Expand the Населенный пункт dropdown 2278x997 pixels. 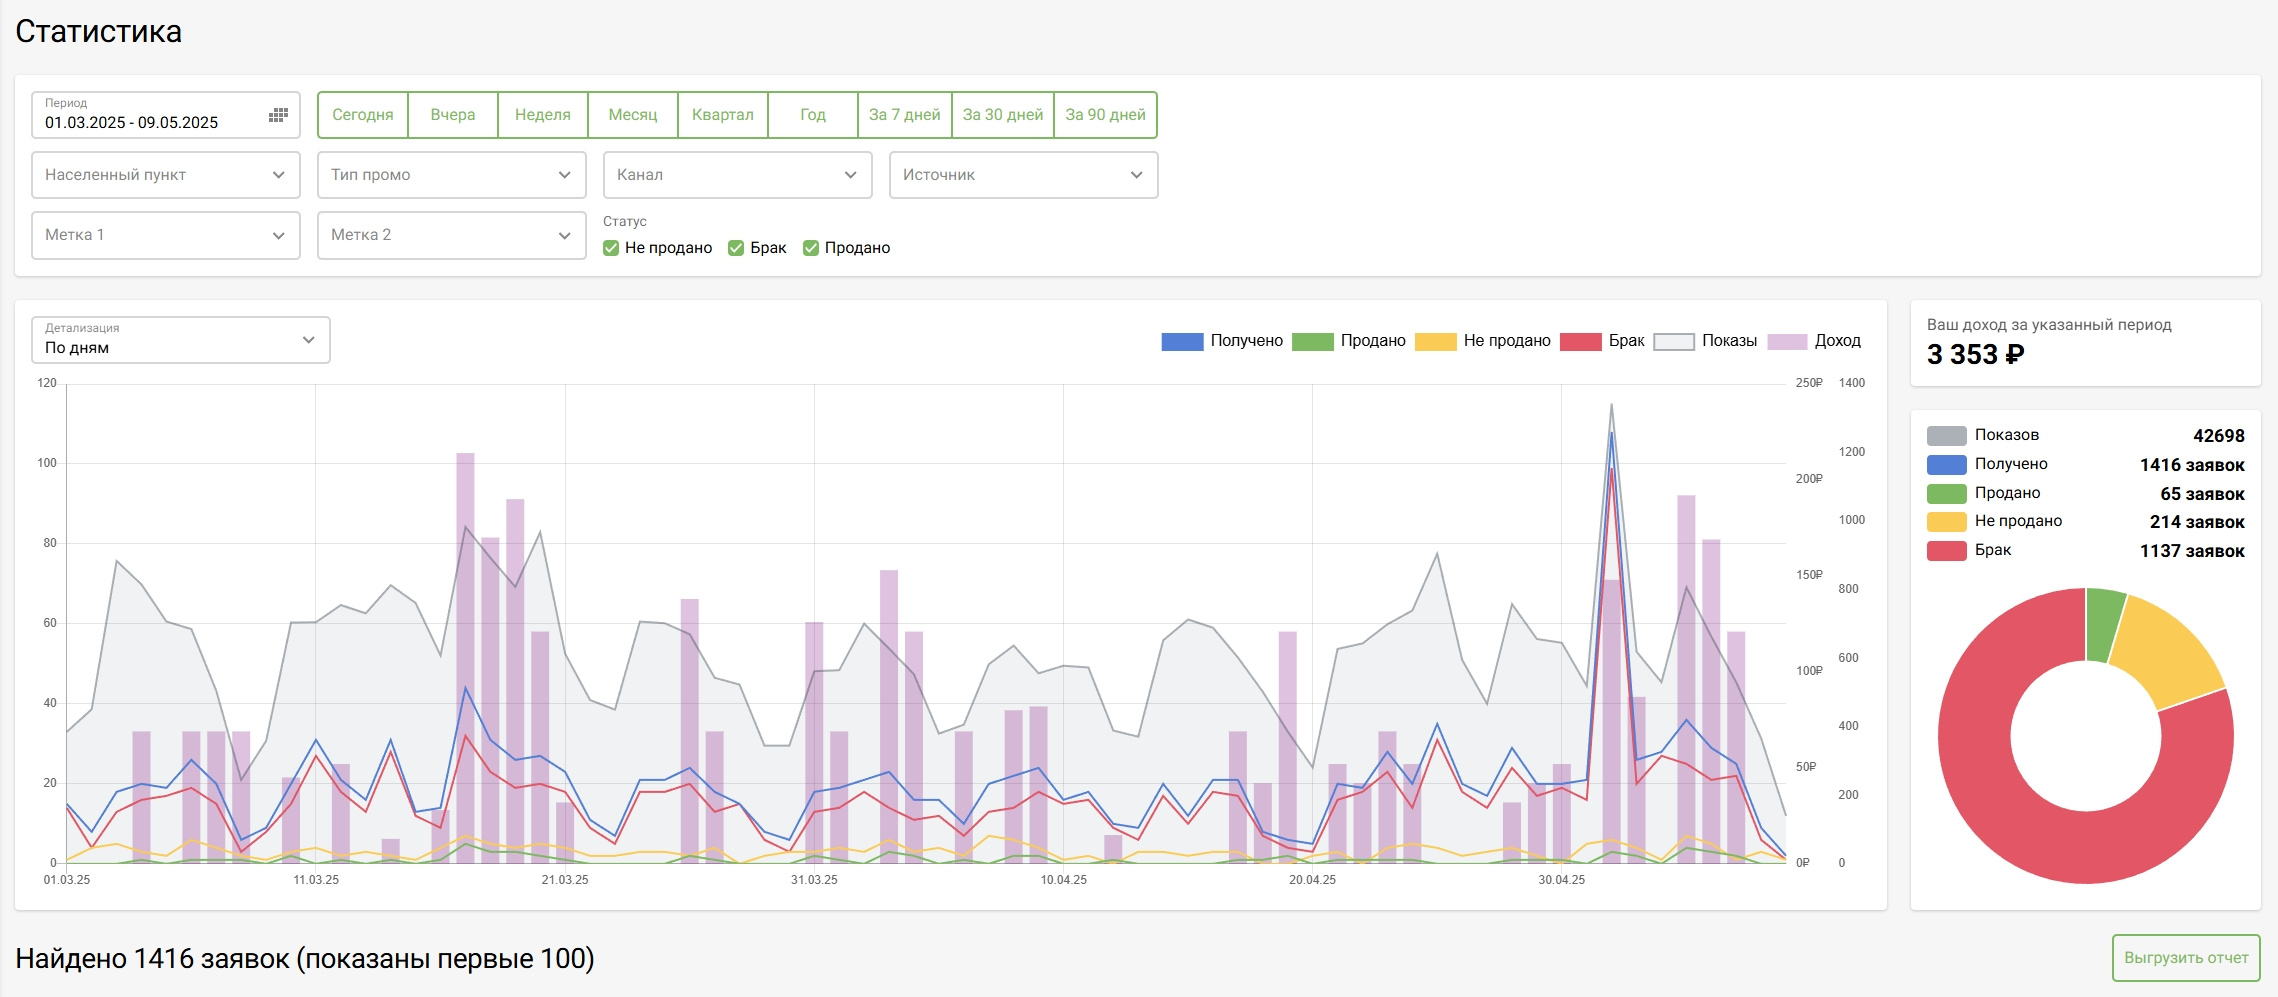166,175
